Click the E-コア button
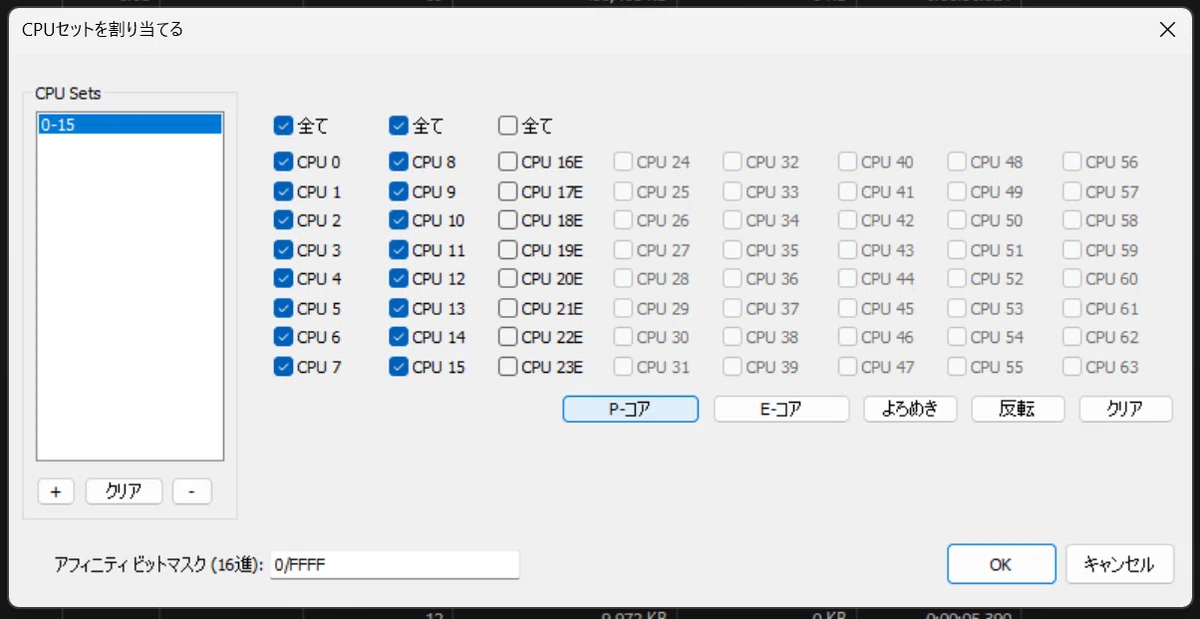The height and width of the screenshot is (619, 1200). click(781, 408)
